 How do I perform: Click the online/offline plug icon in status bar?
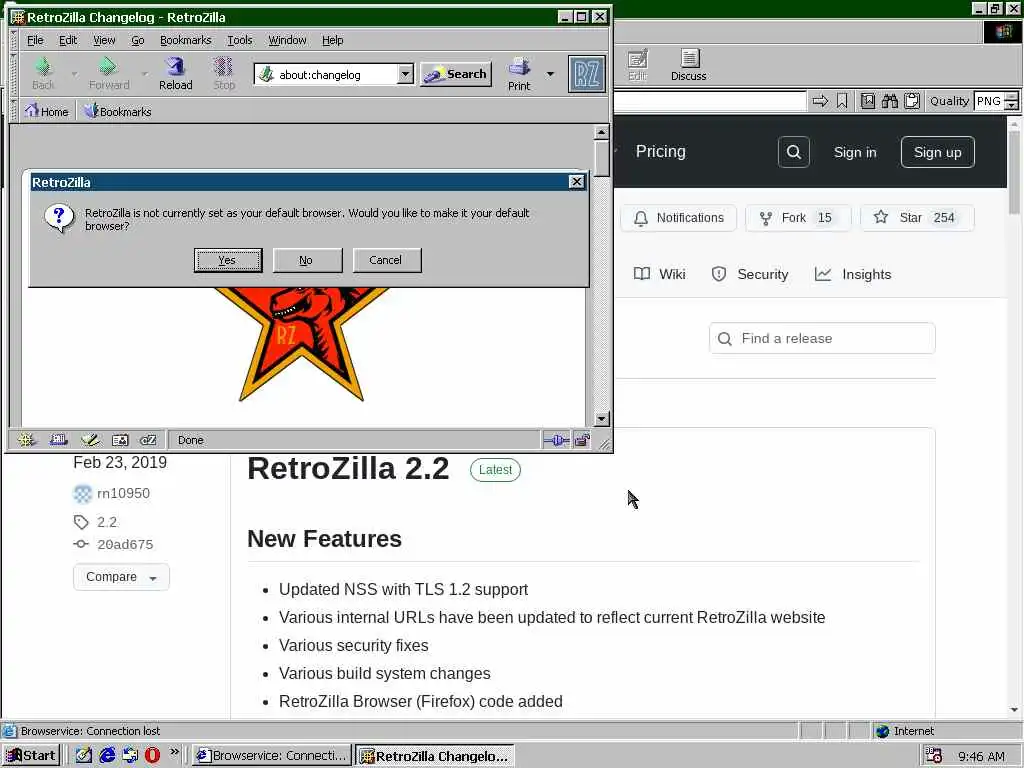pos(556,440)
